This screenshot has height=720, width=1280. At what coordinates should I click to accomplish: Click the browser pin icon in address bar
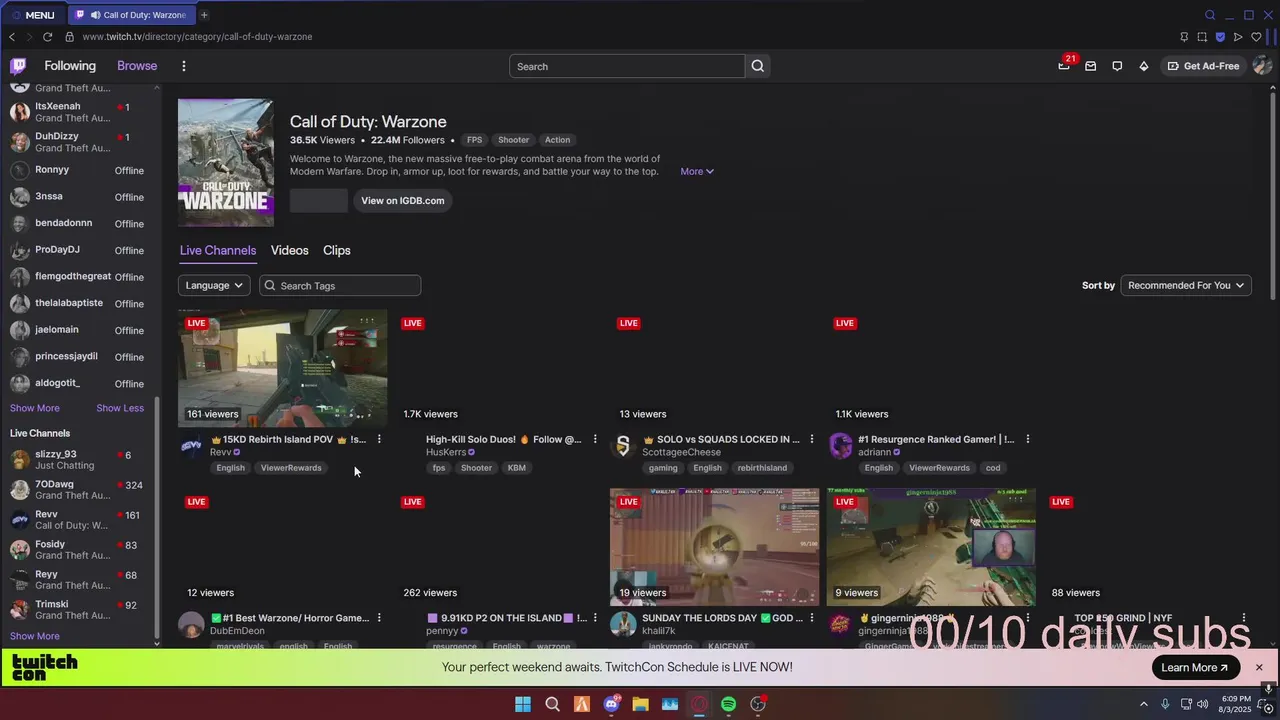[x=1184, y=37]
